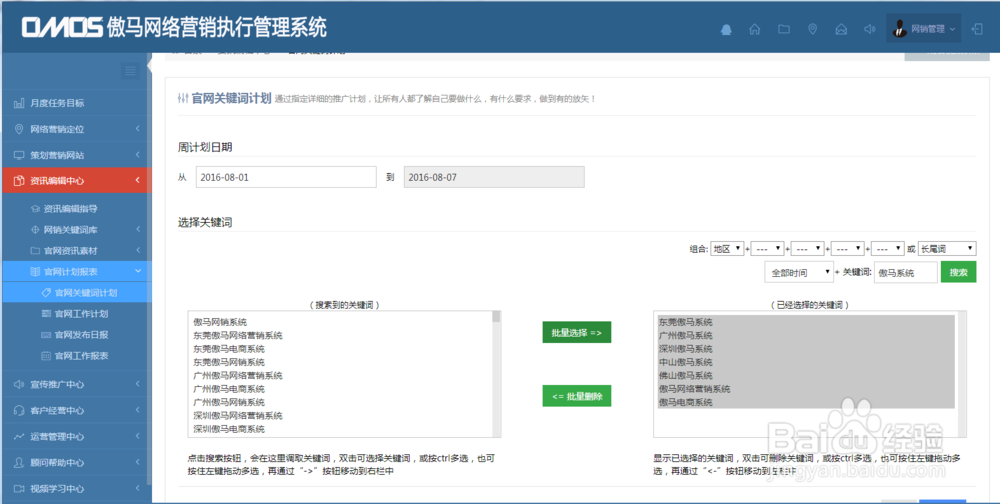This screenshot has height=504, width=1000.
Task: Click the 策划营销网站 monitor icon
Action: point(19,155)
